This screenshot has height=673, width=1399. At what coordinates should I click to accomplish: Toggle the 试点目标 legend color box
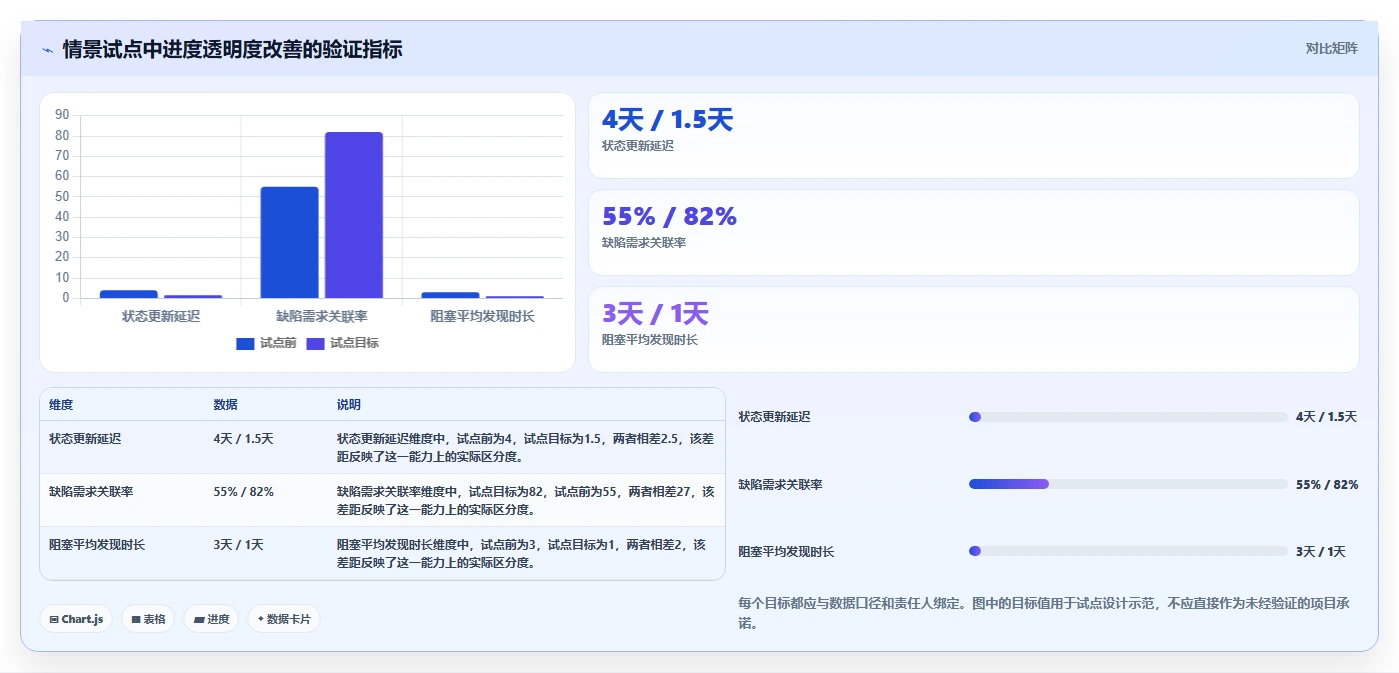(316, 343)
